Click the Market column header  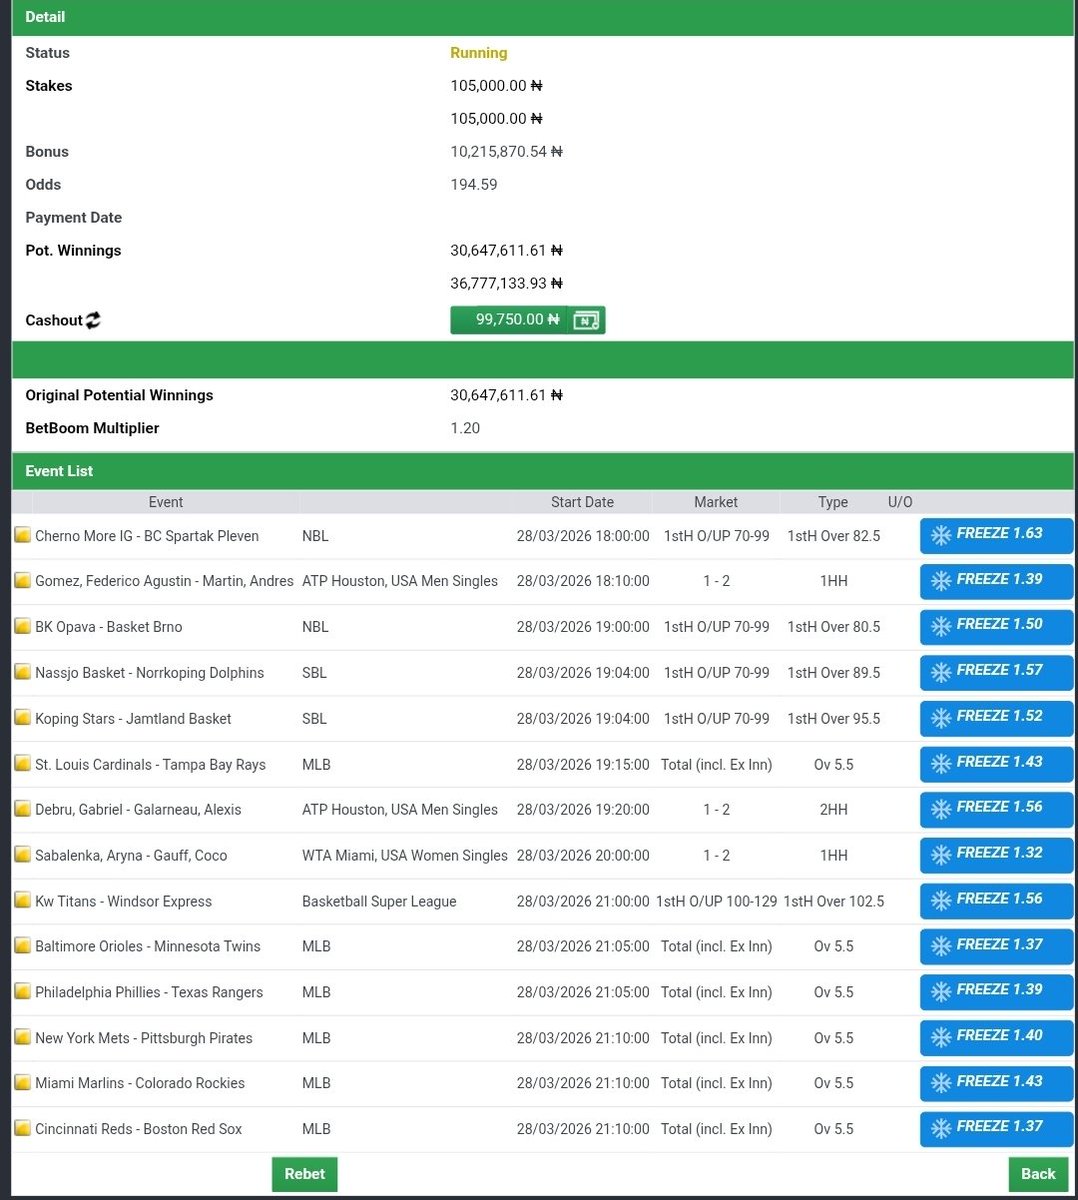[716, 502]
